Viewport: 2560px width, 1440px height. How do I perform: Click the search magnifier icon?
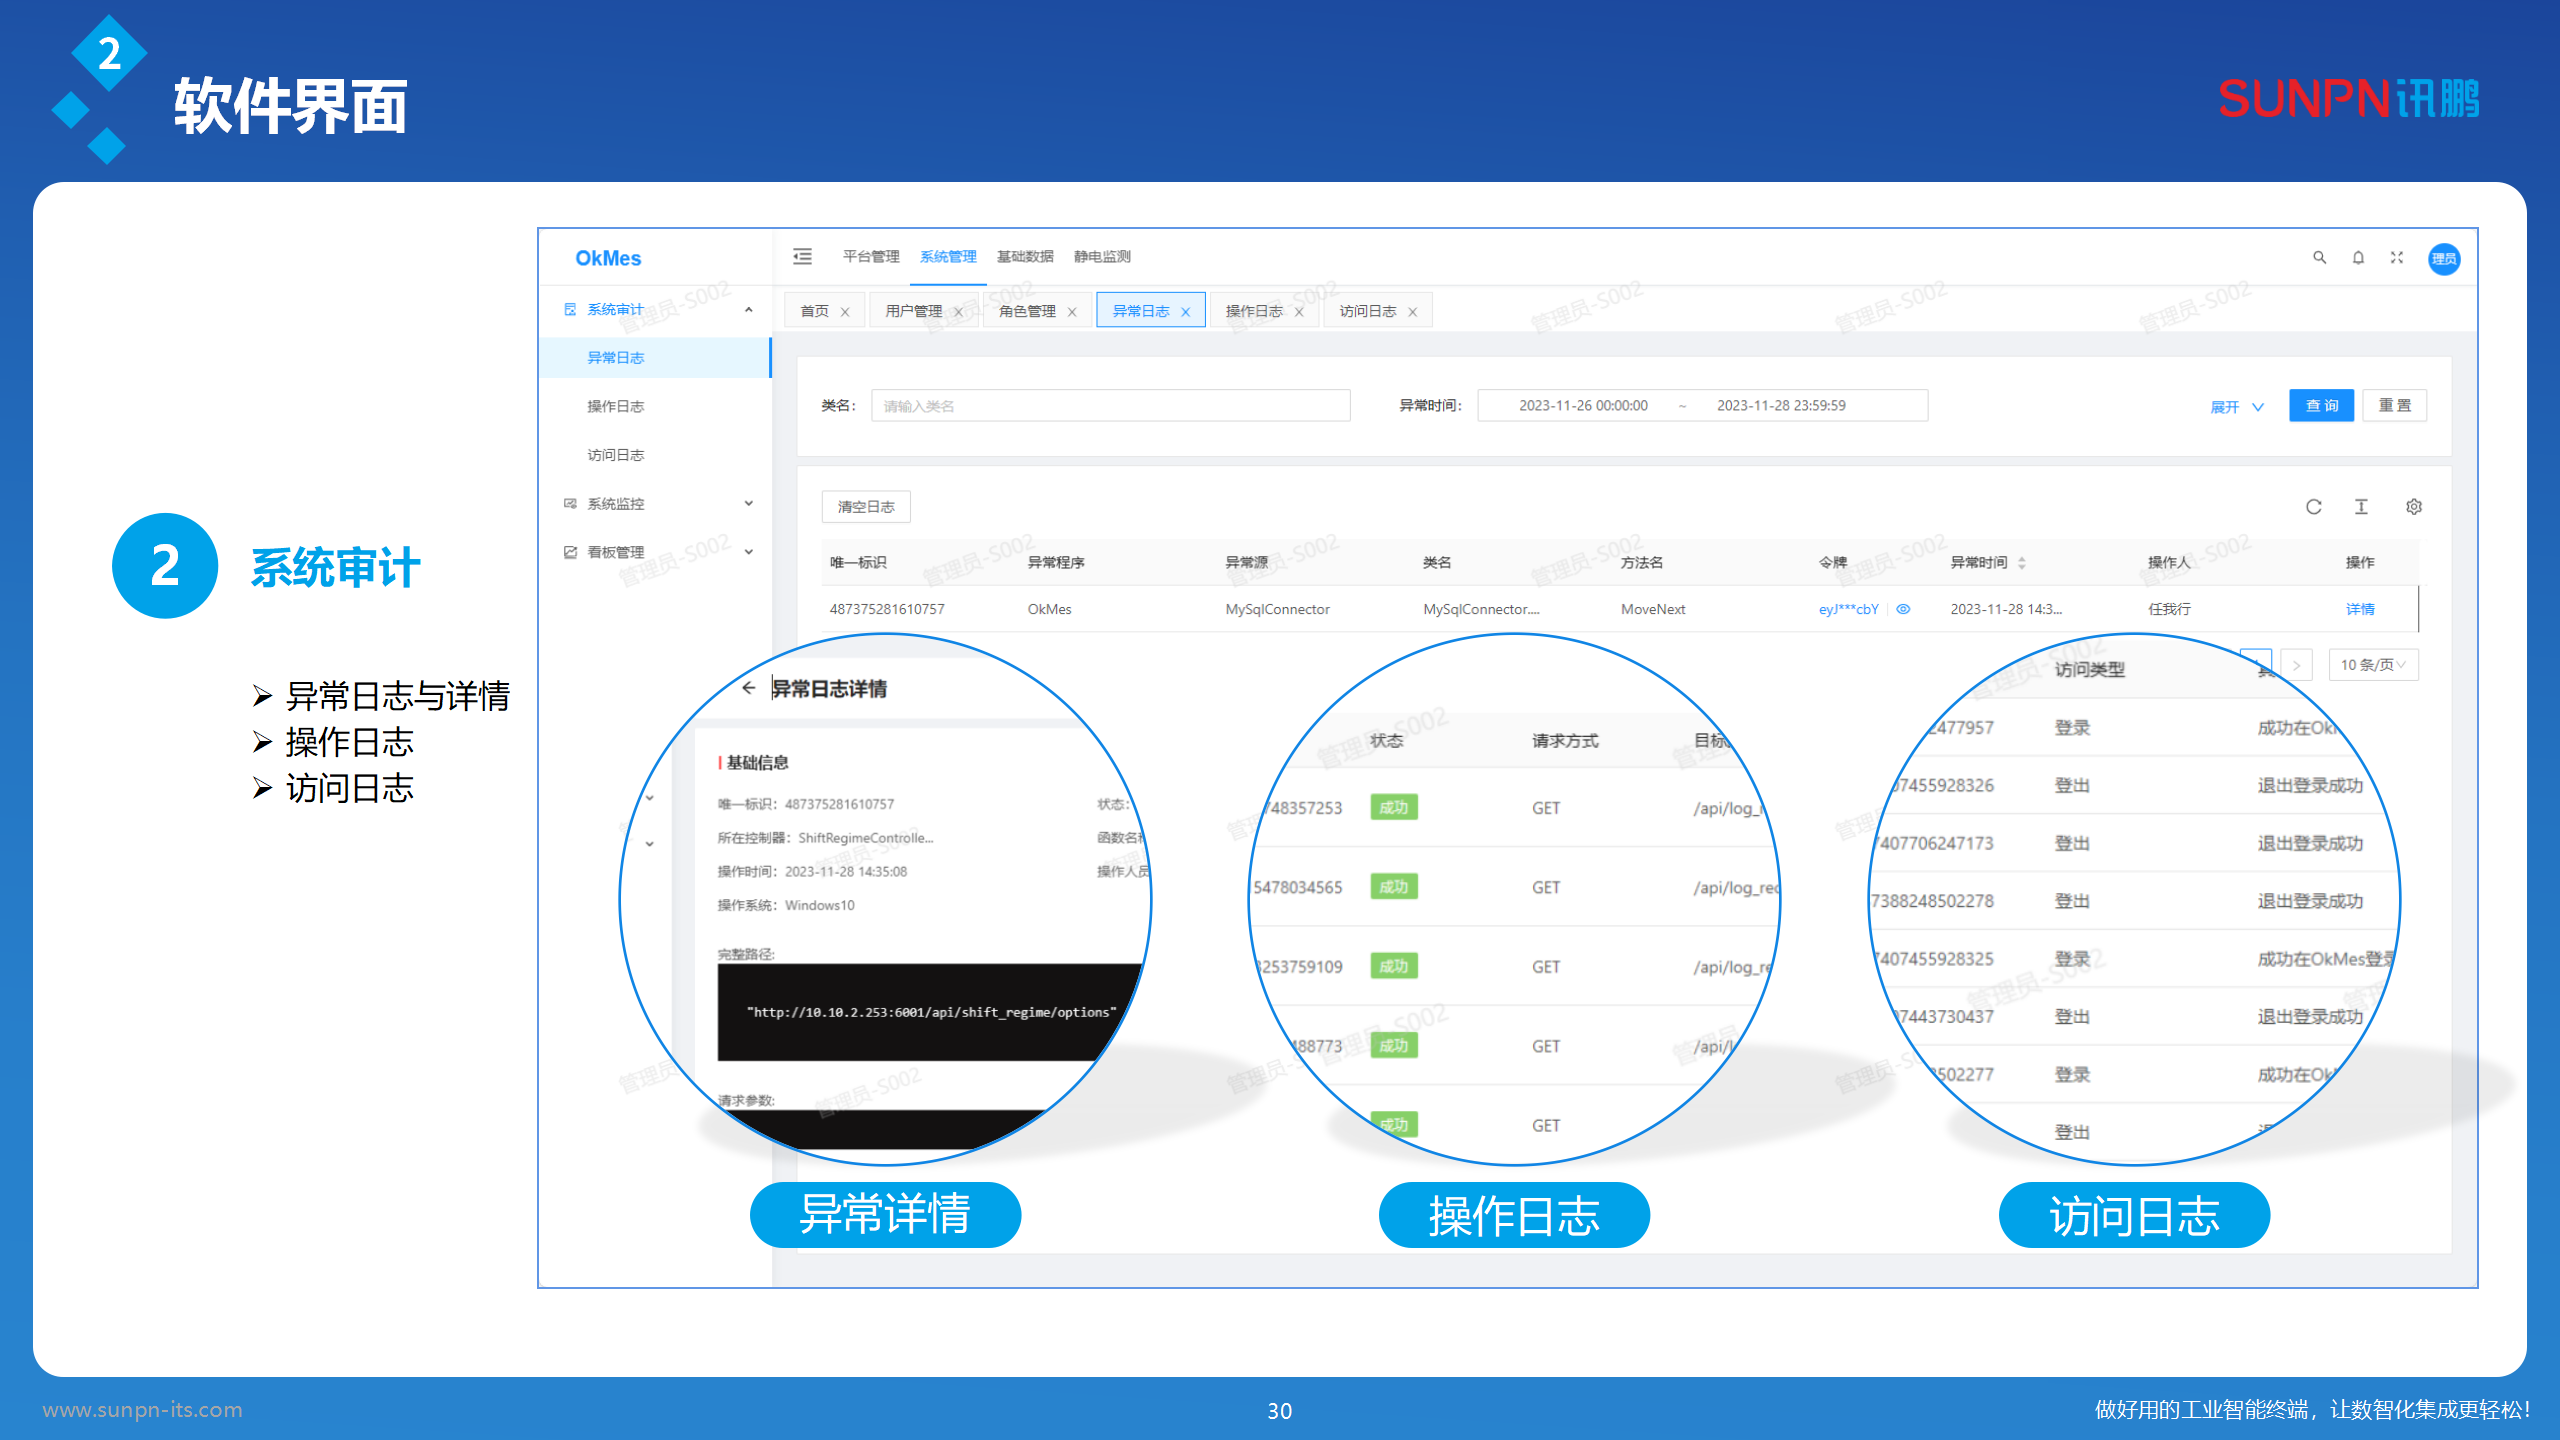click(x=2319, y=258)
